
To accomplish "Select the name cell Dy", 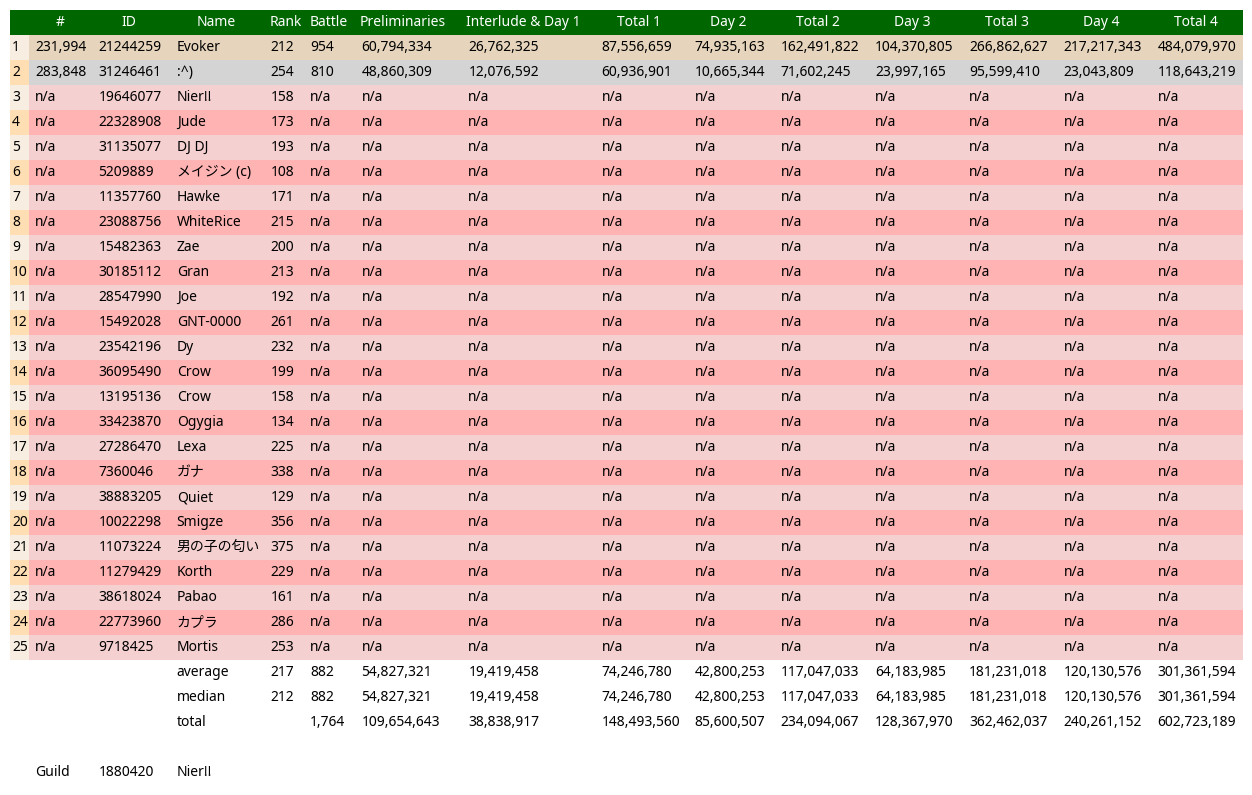I will coord(185,346).
